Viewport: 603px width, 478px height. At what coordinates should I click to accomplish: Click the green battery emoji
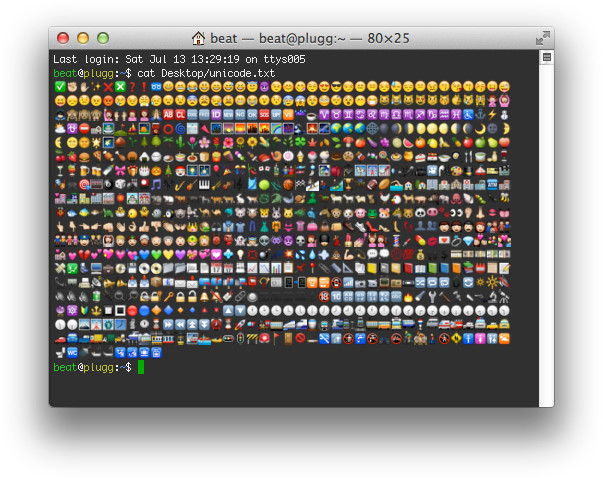click(x=96, y=296)
